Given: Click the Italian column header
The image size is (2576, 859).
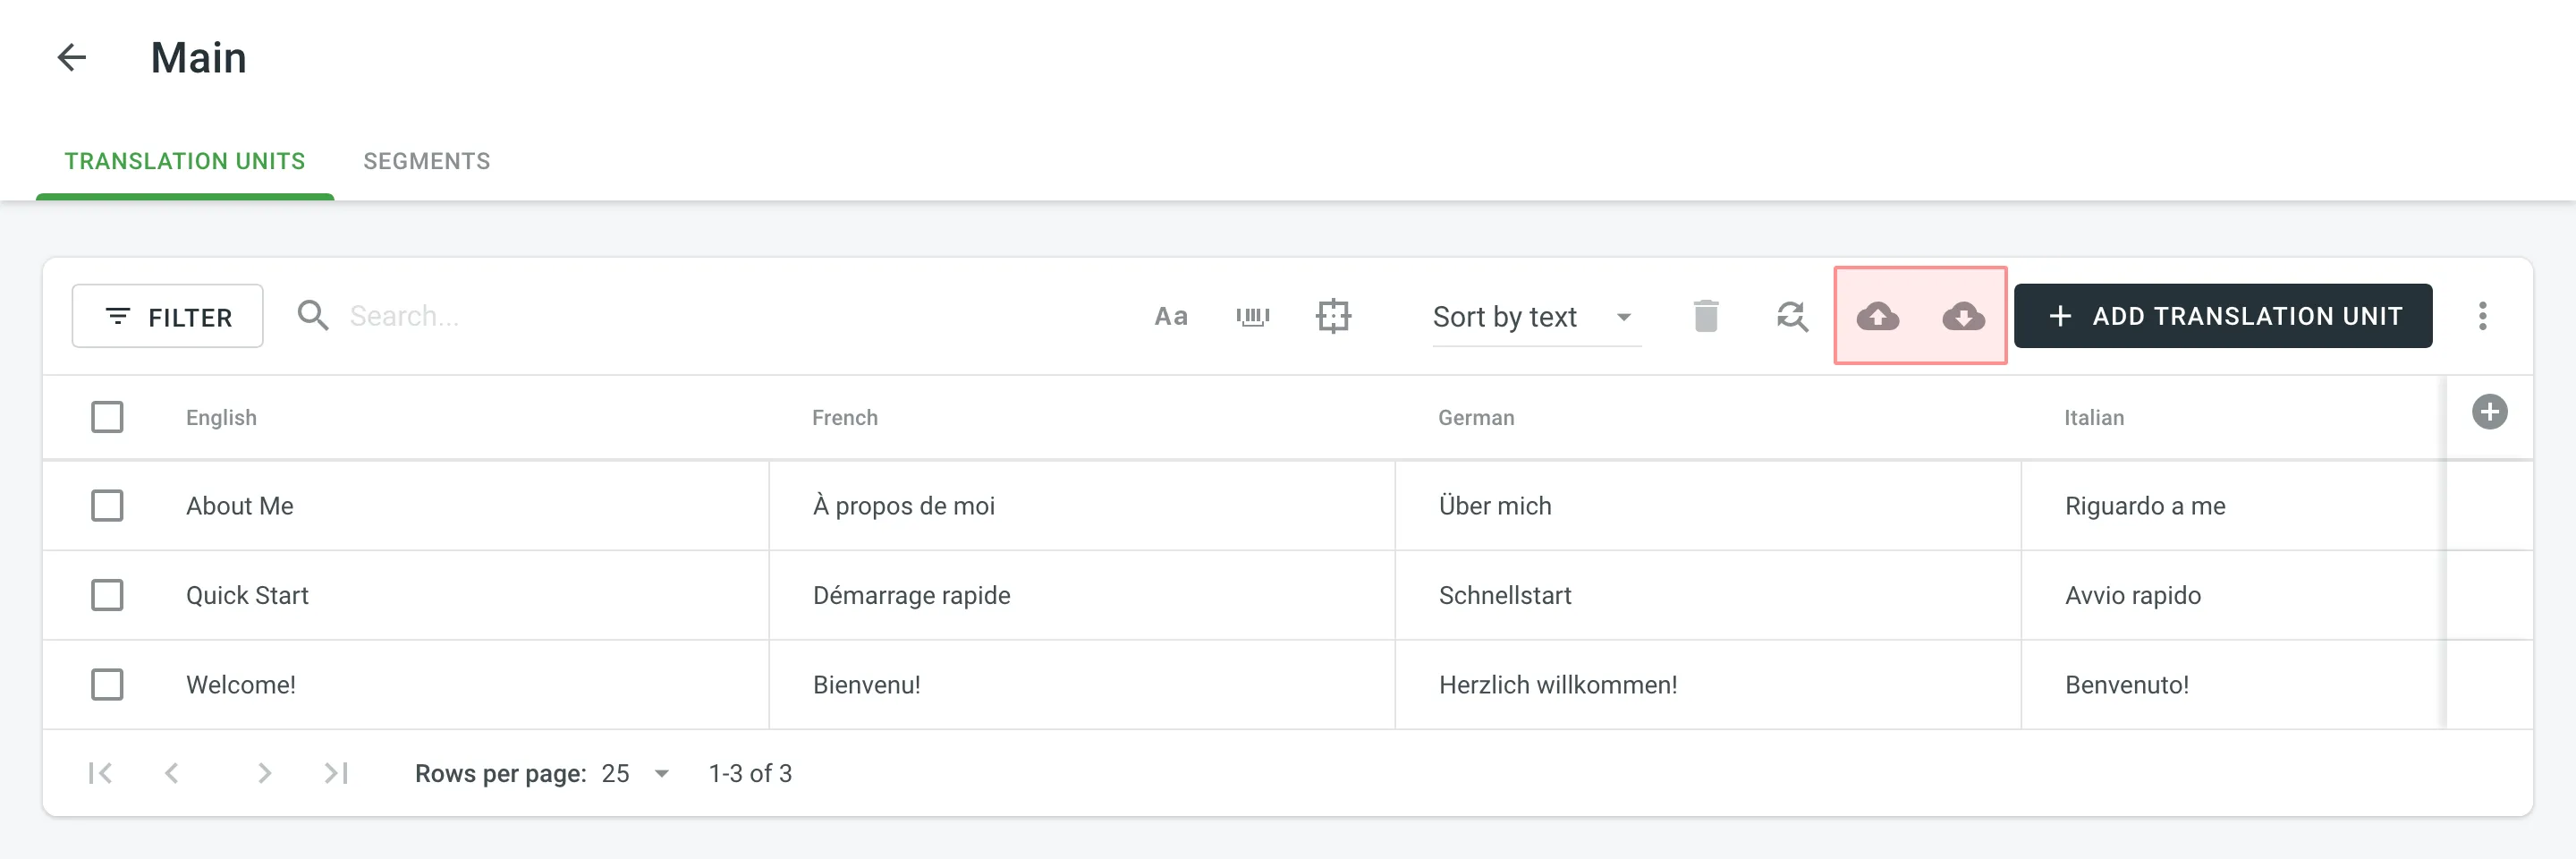Looking at the screenshot, I should coord(2093,418).
